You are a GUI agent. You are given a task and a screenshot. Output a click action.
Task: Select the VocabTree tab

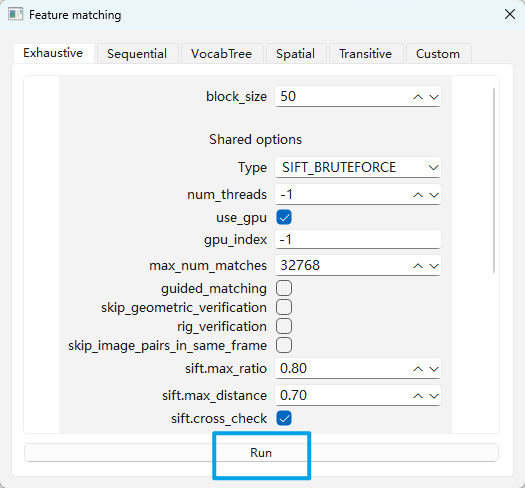(222, 54)
